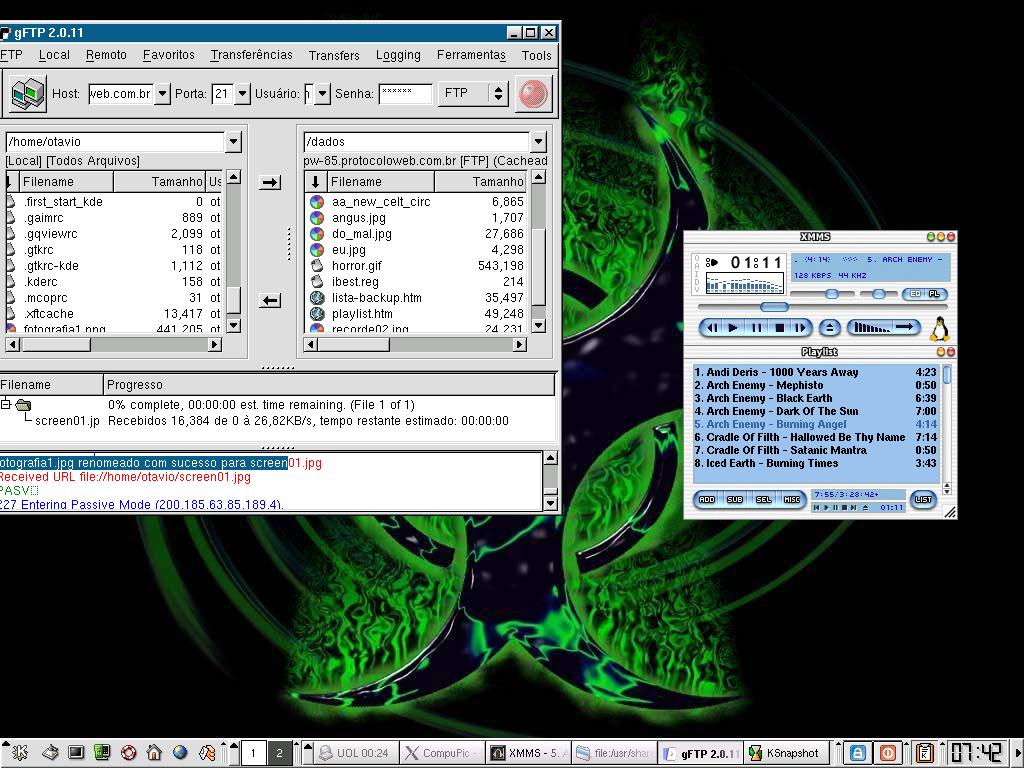This screenshot has height=768, width=1024.
Task: Open the Remoto menu in gFTP
Action: coord(106,56)
